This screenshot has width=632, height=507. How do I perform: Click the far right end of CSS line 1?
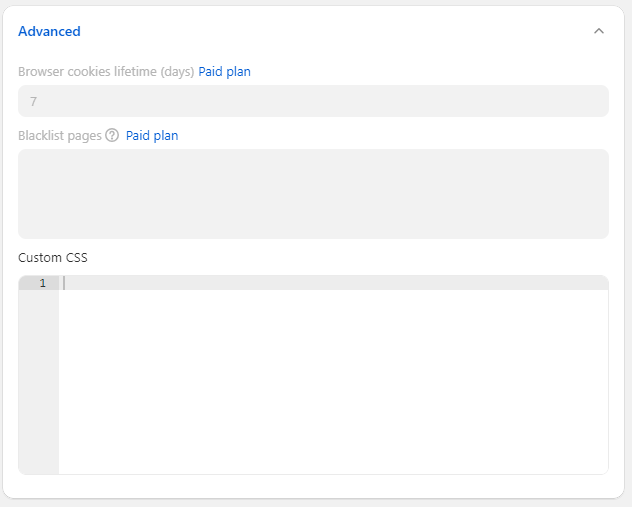(598, 283)
